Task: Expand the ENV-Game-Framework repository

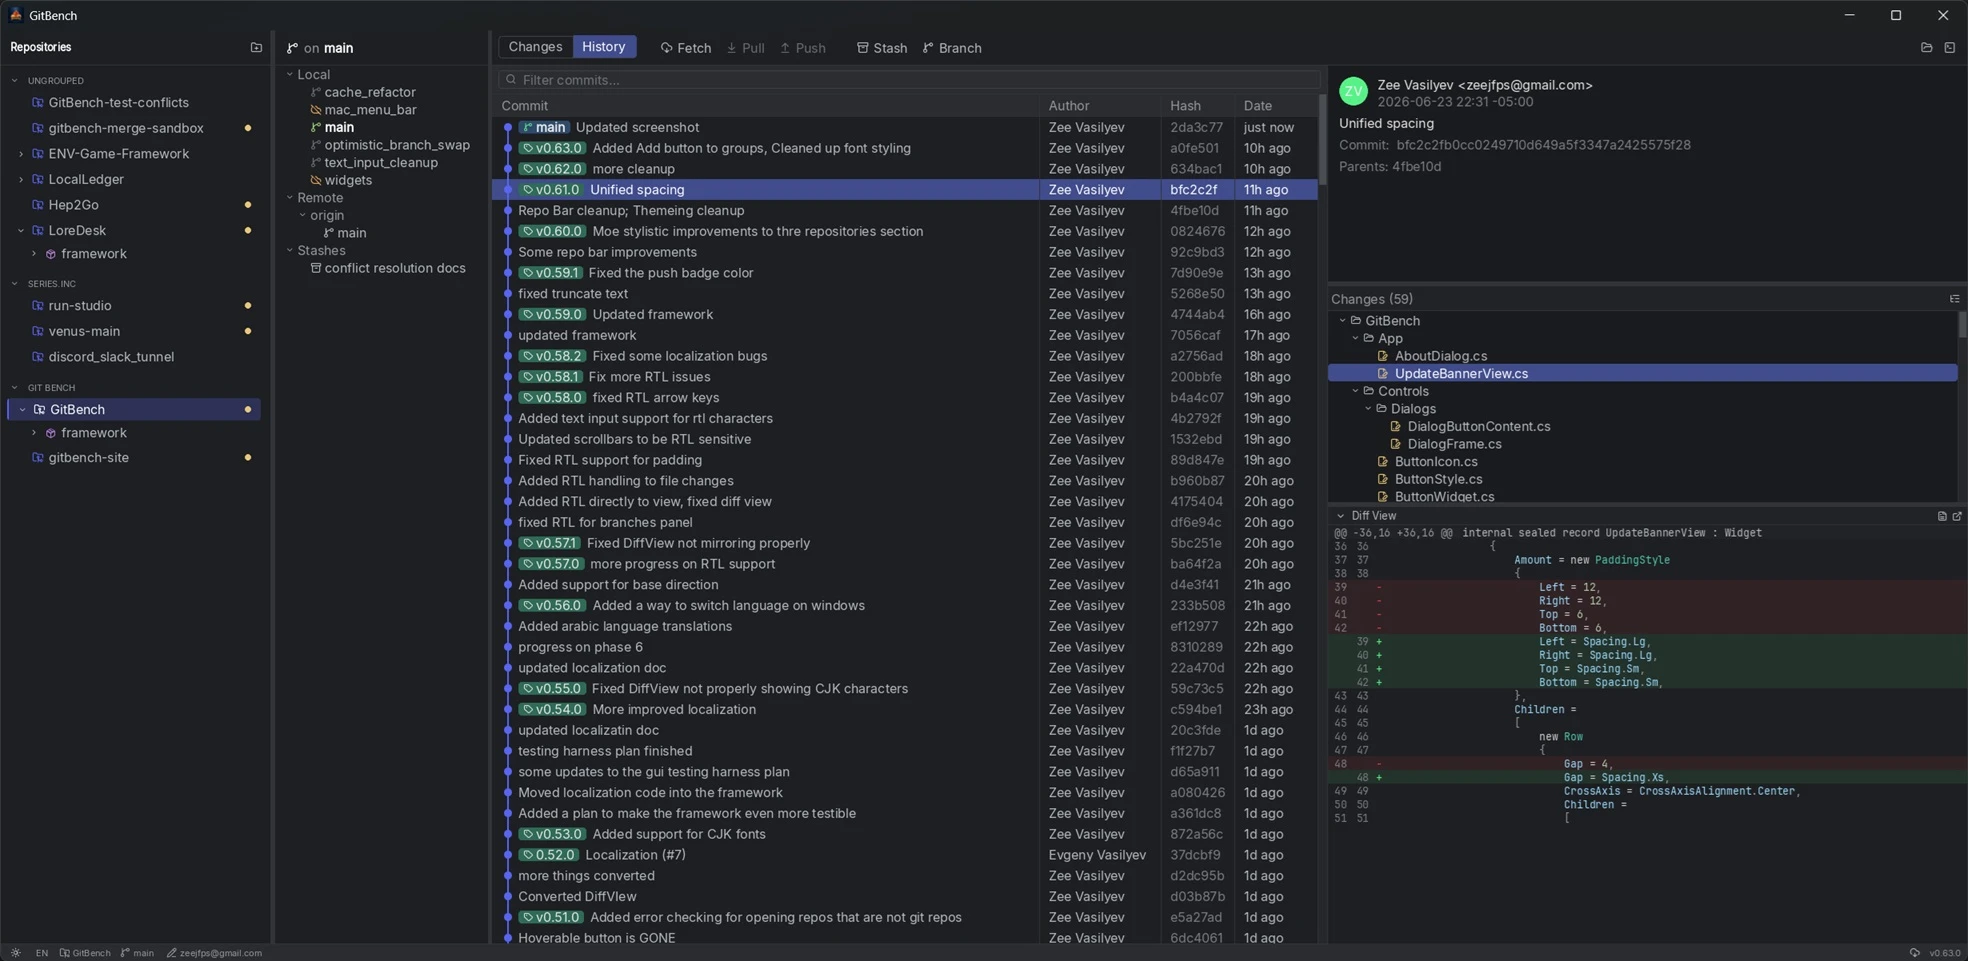Action: click(21, 154)
